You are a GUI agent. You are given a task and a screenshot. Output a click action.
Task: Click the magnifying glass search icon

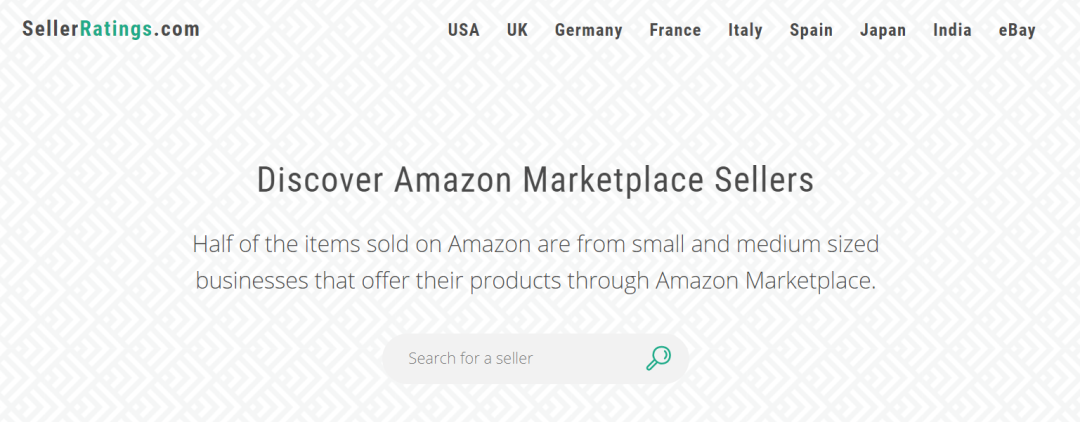coord(658,358)
